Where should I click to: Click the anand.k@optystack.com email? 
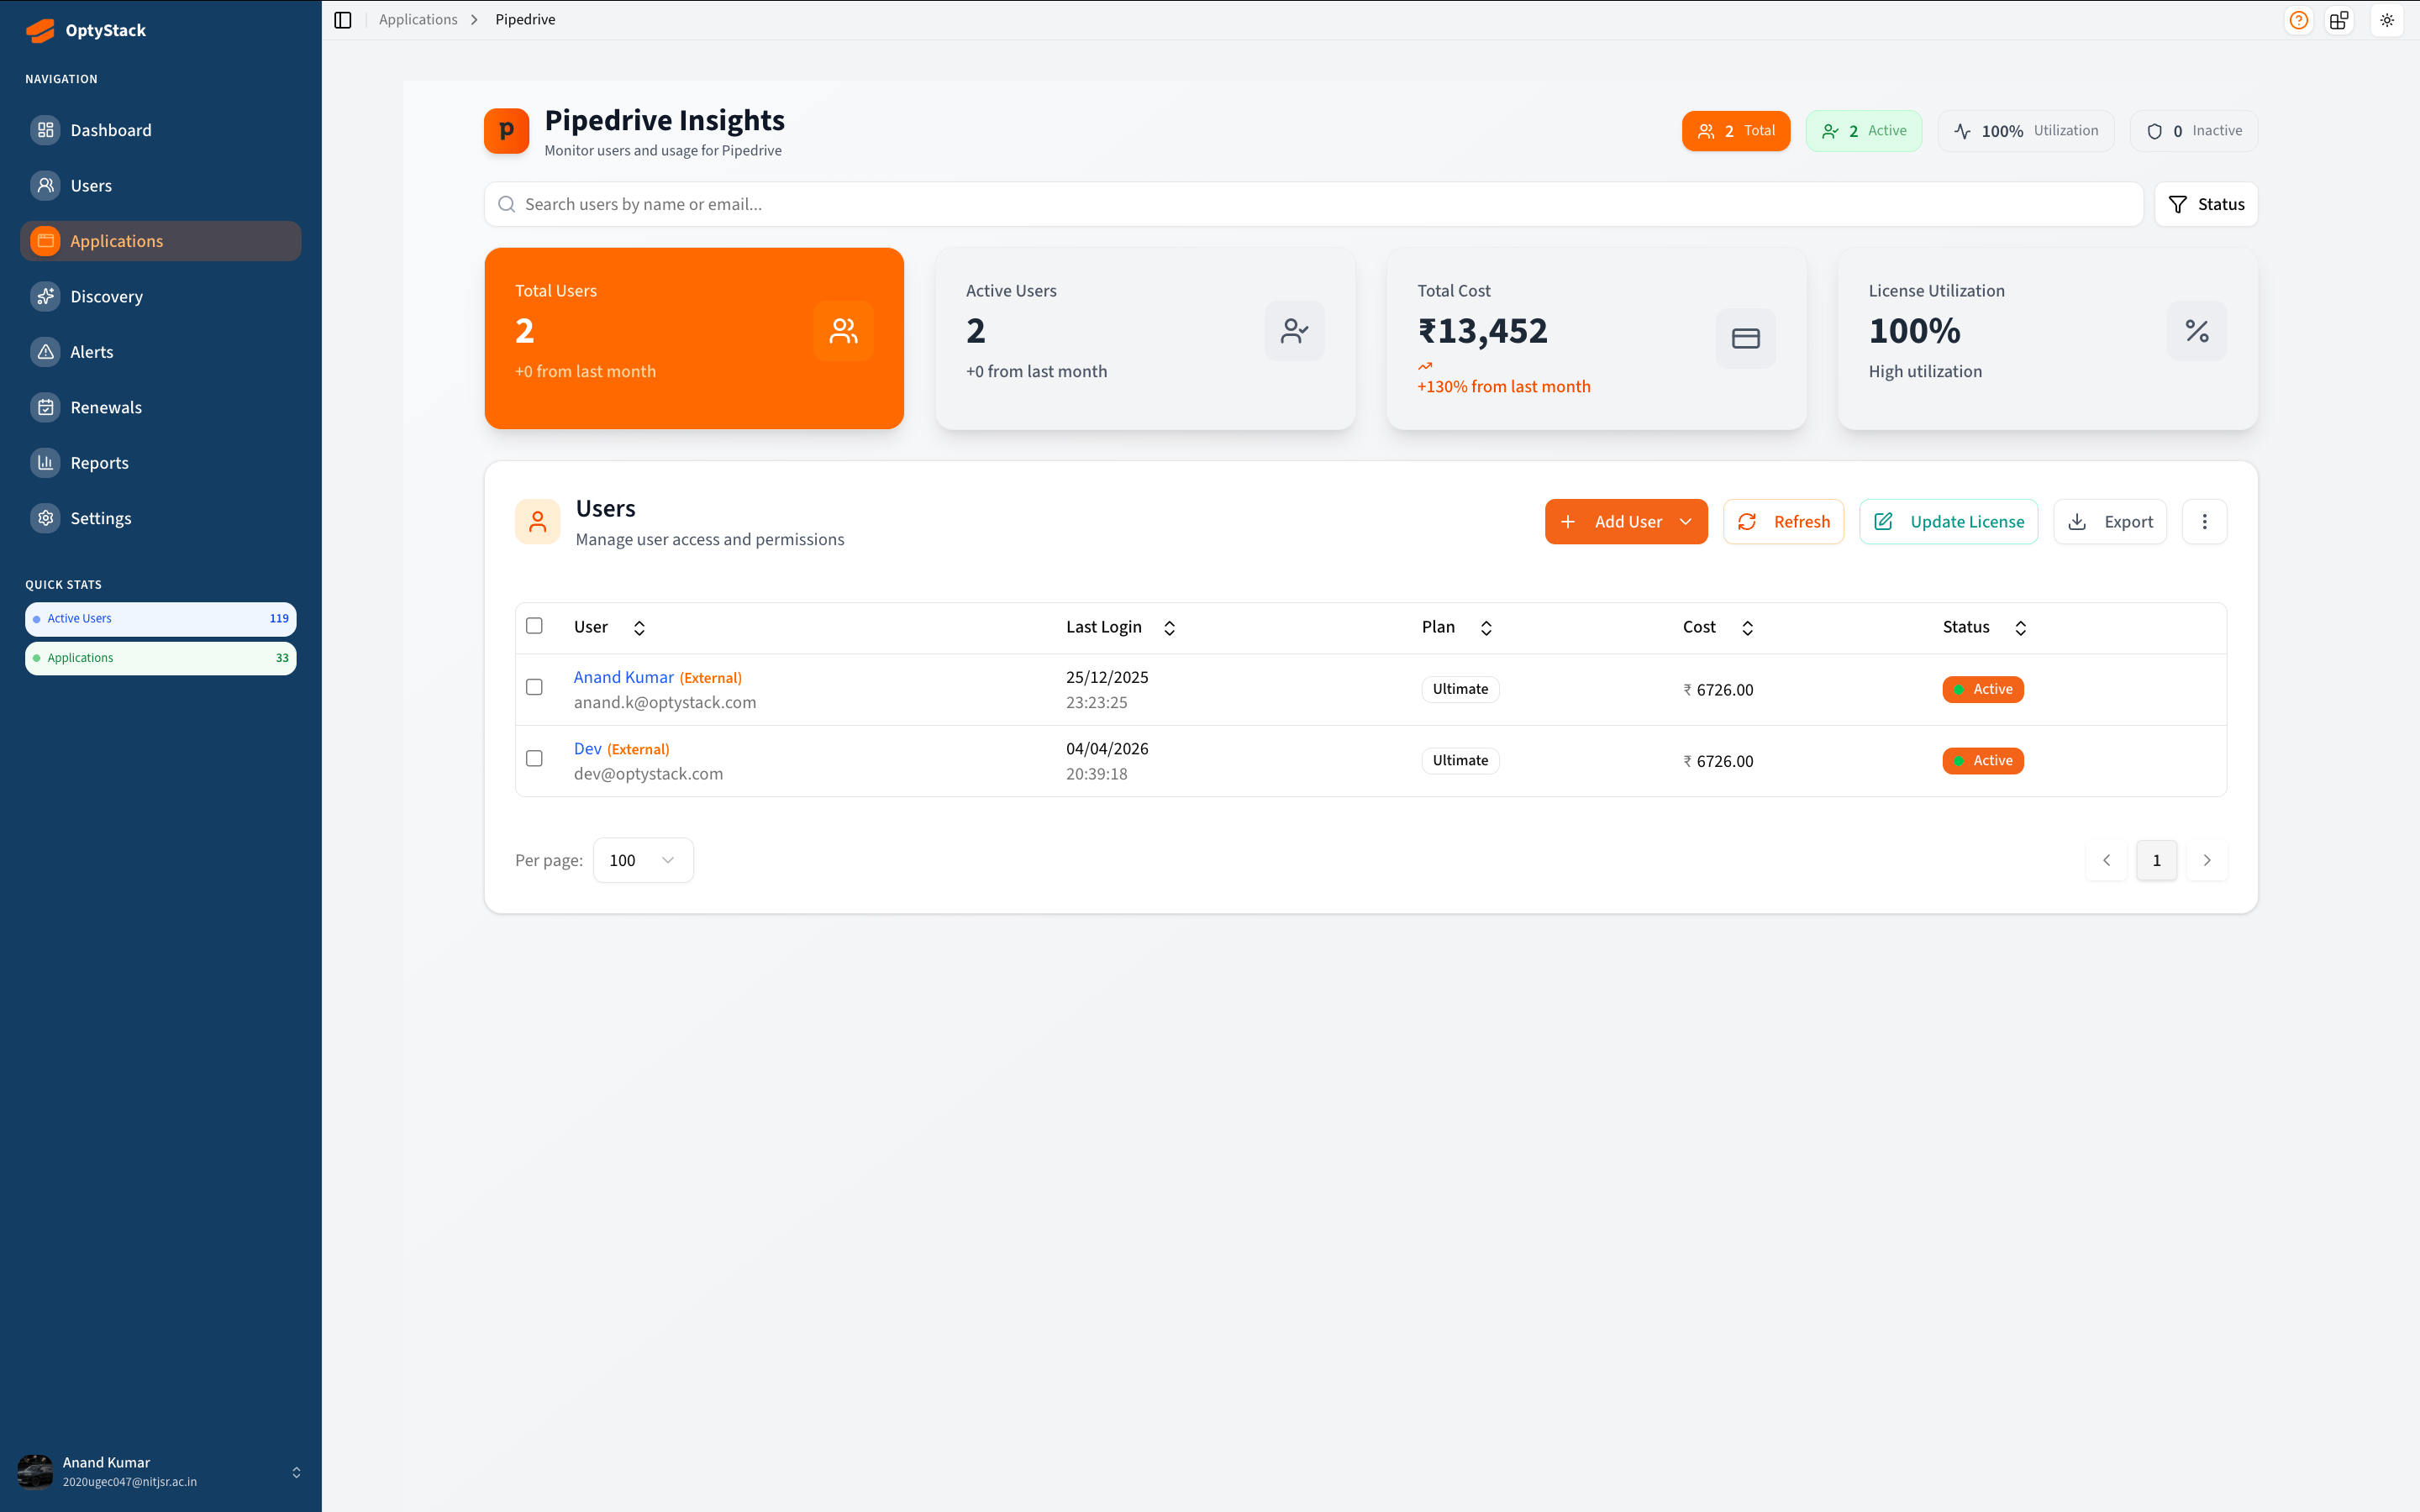[x=665, y=702]
